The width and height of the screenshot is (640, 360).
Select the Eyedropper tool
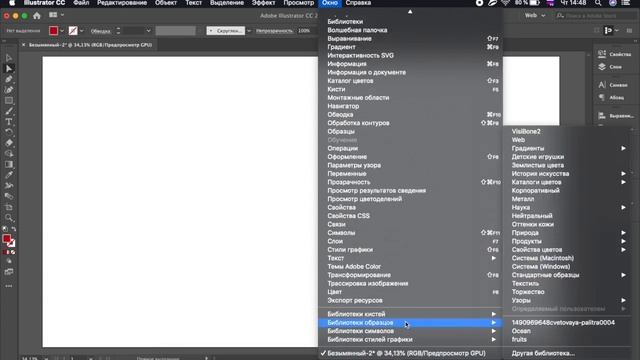[x=9, y=175]
